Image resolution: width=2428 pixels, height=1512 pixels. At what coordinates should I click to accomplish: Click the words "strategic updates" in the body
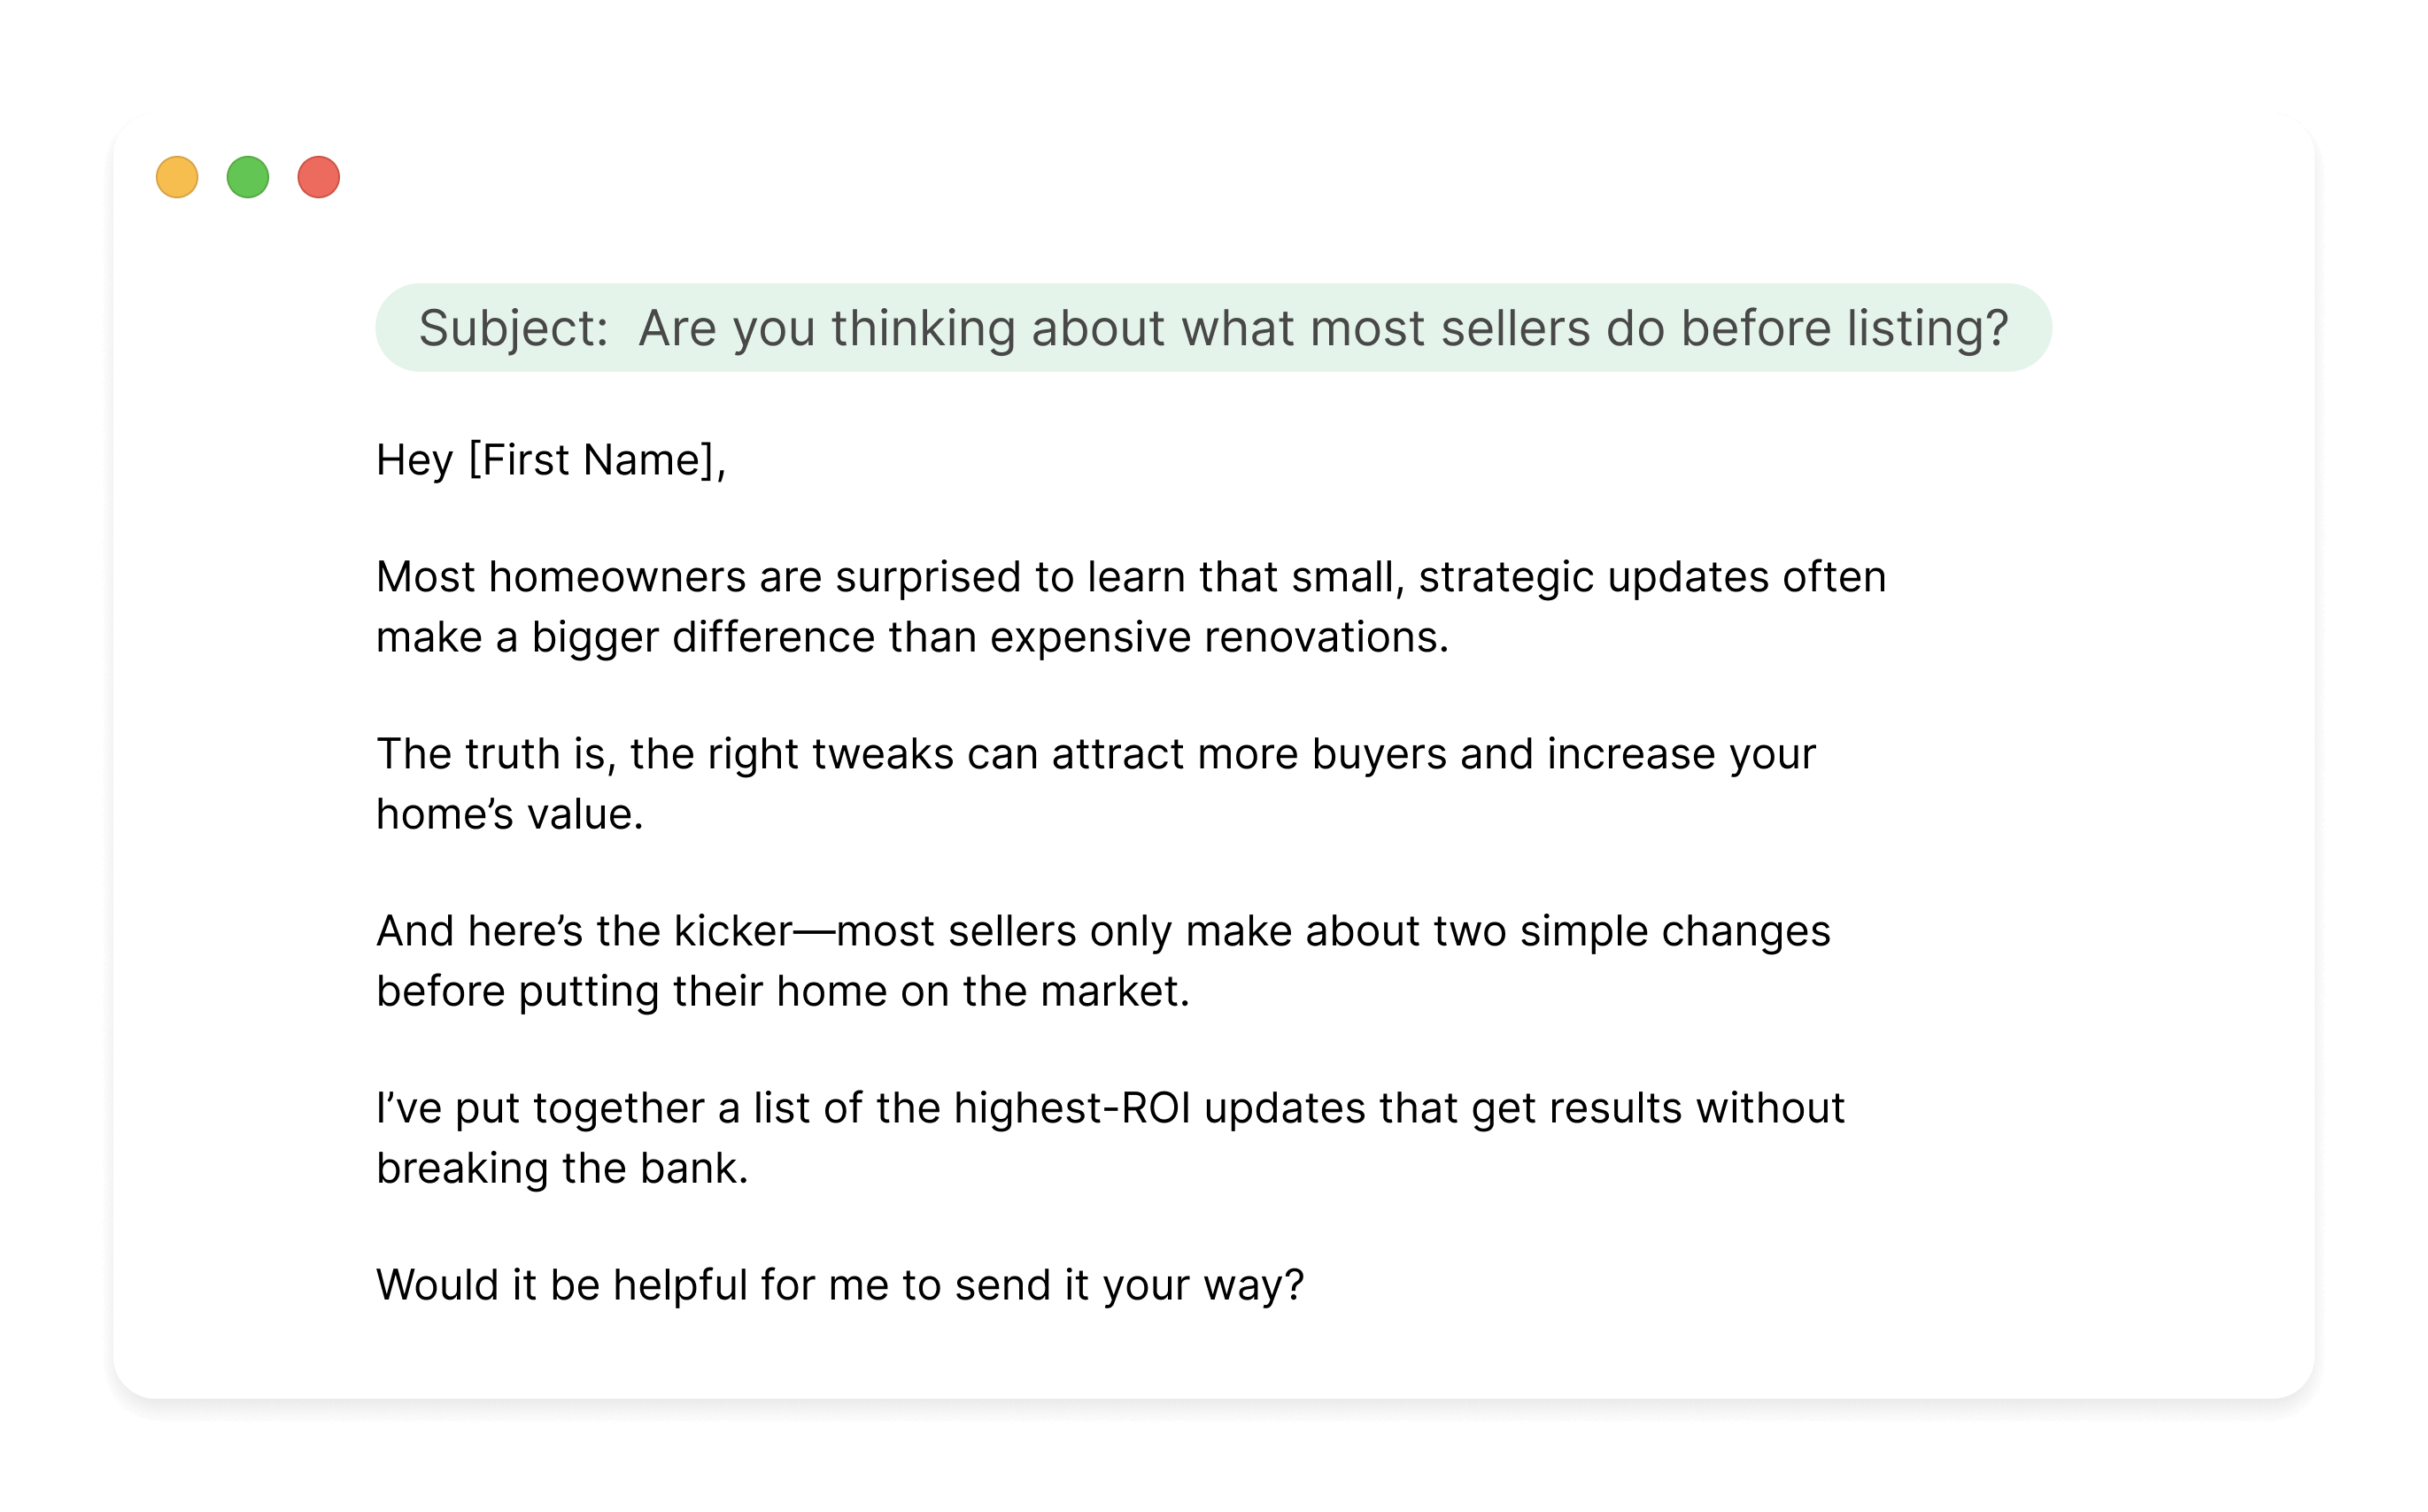[x=1593, y=577]
